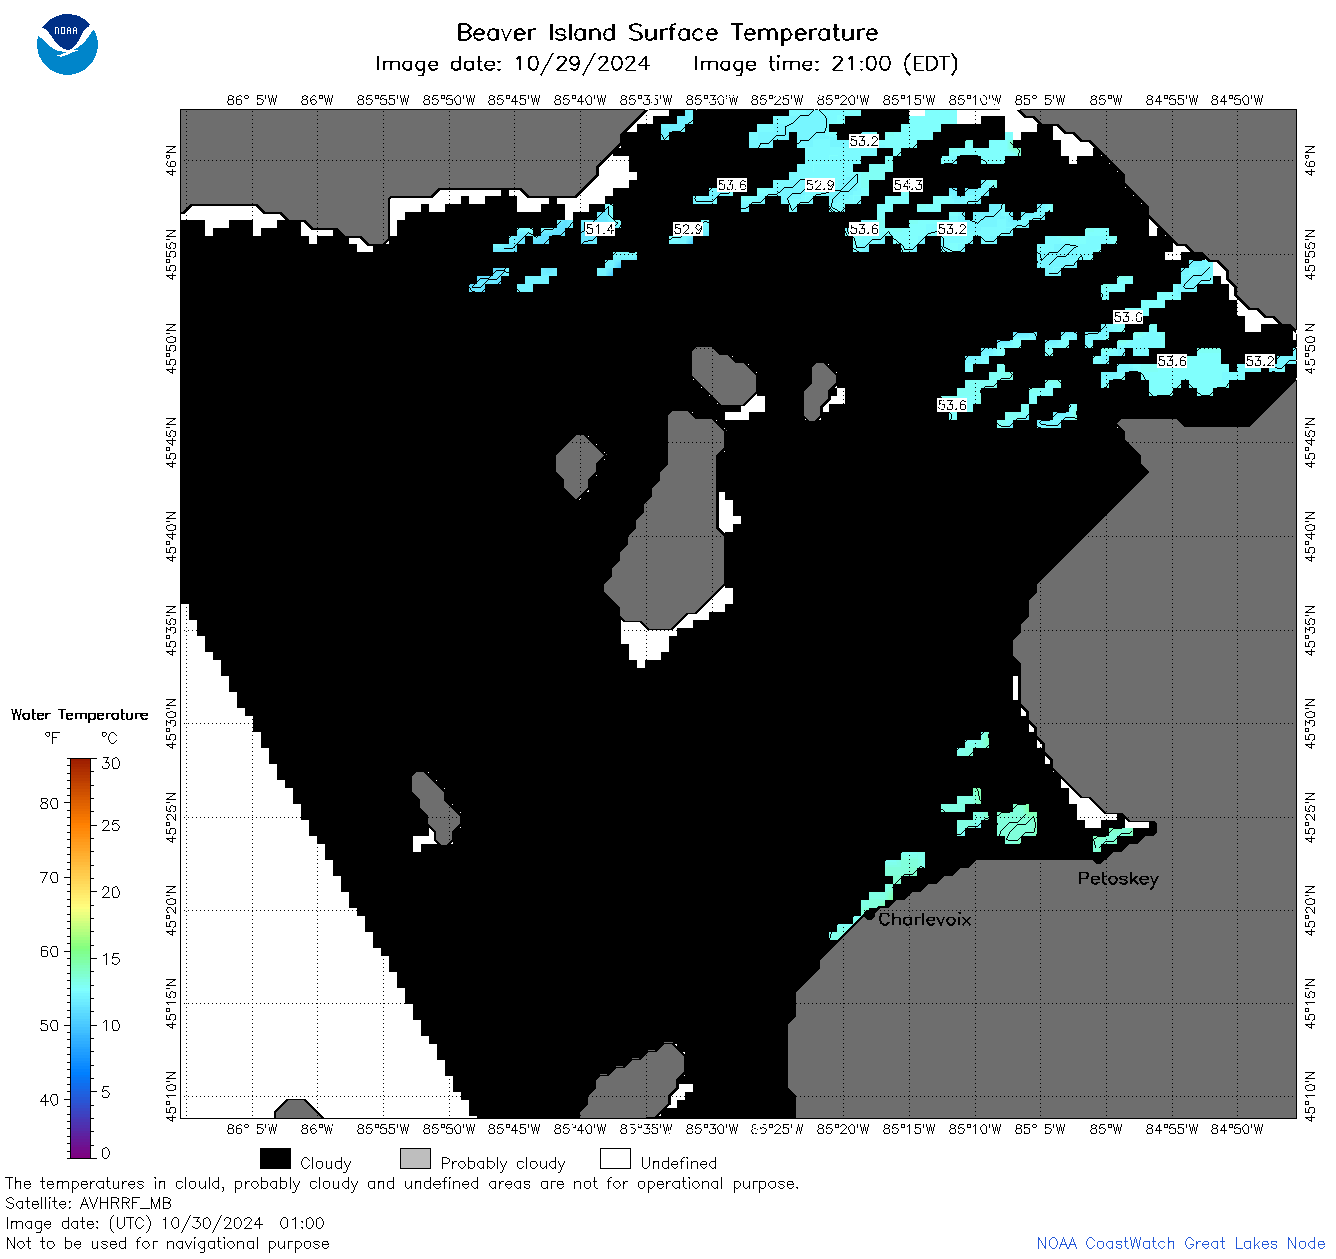
Task: Click the Charlevoix city label
Action: tap(924, 919)
